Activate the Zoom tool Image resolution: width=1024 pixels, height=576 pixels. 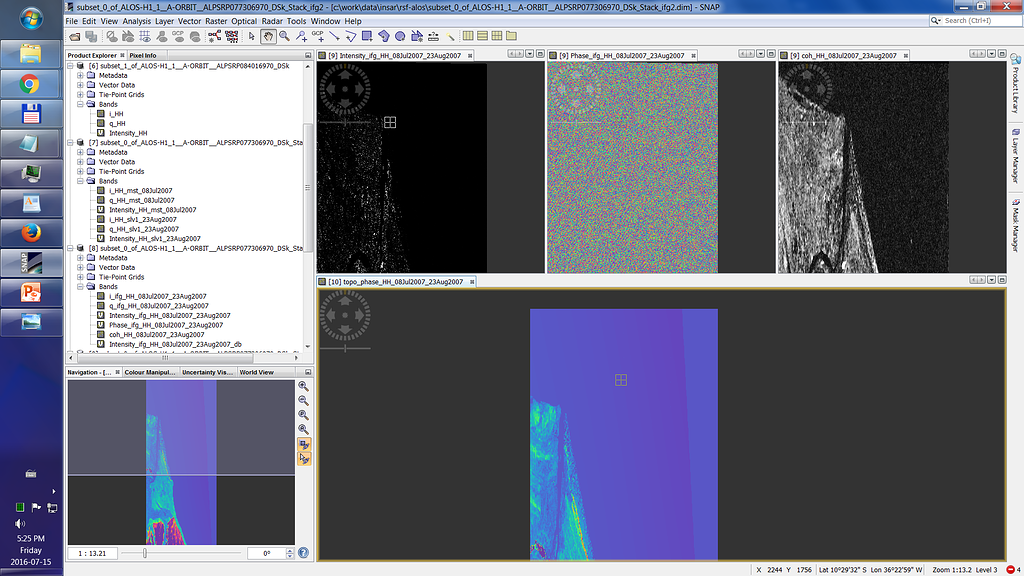(x=283, y=36)
